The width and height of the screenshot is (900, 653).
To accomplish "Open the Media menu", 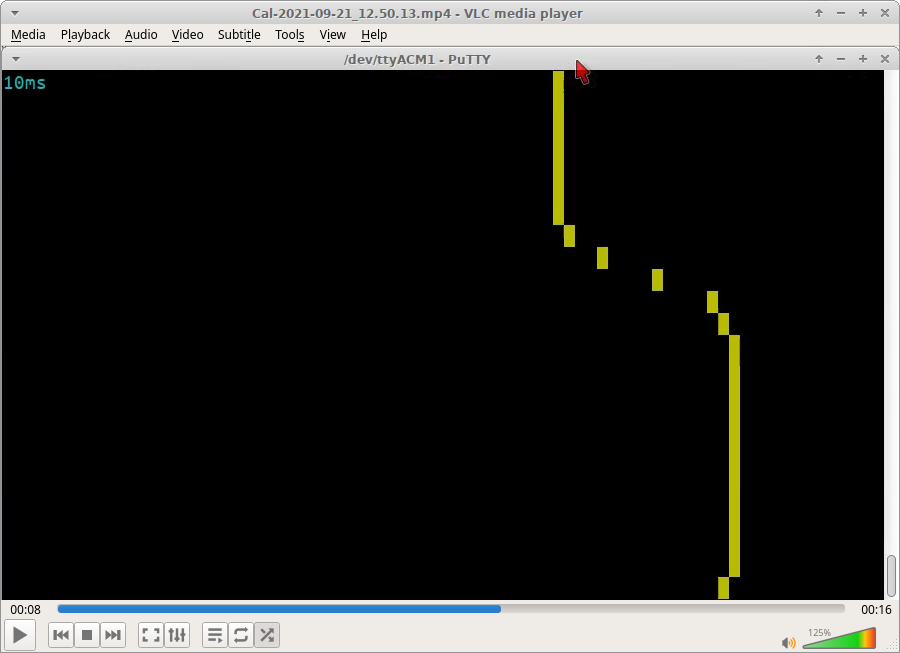I will pyautogui.click(x=28, y=35).
